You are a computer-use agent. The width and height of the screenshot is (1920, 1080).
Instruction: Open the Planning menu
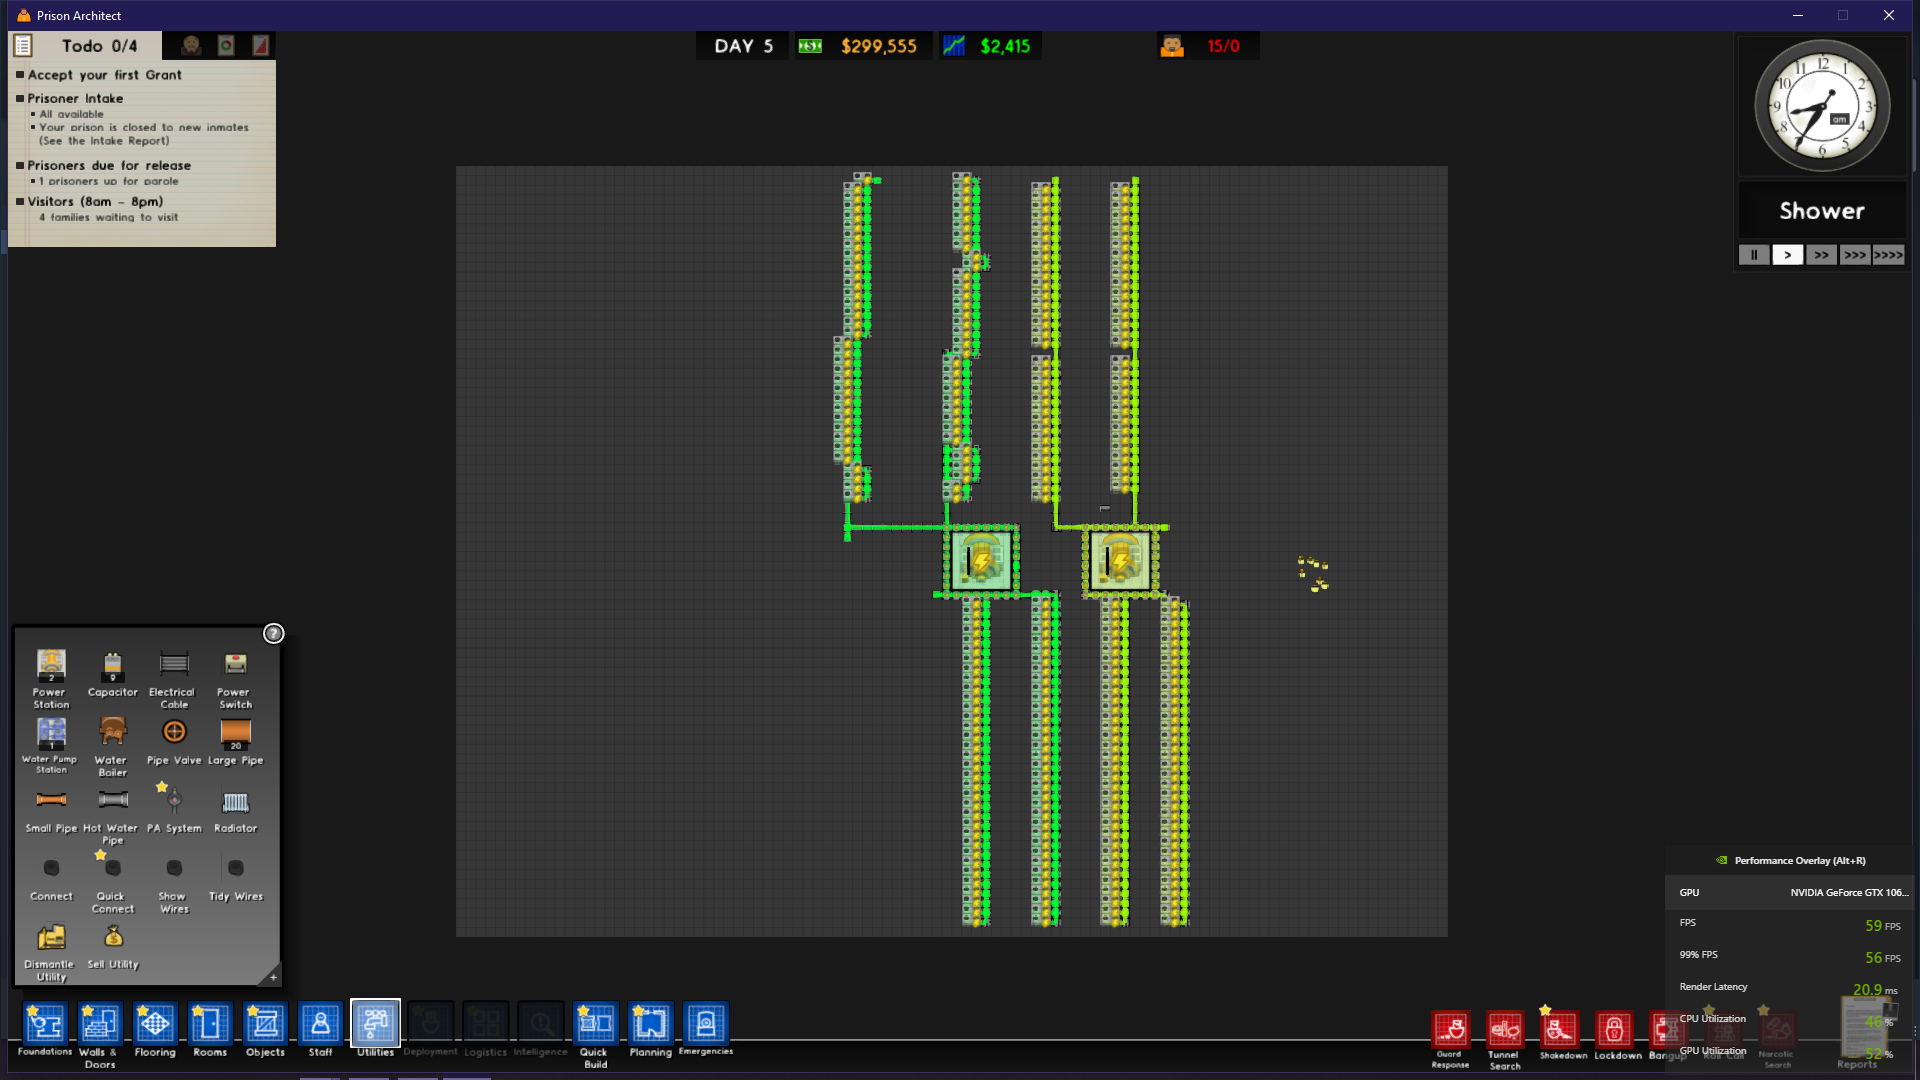click(650, 1029)
